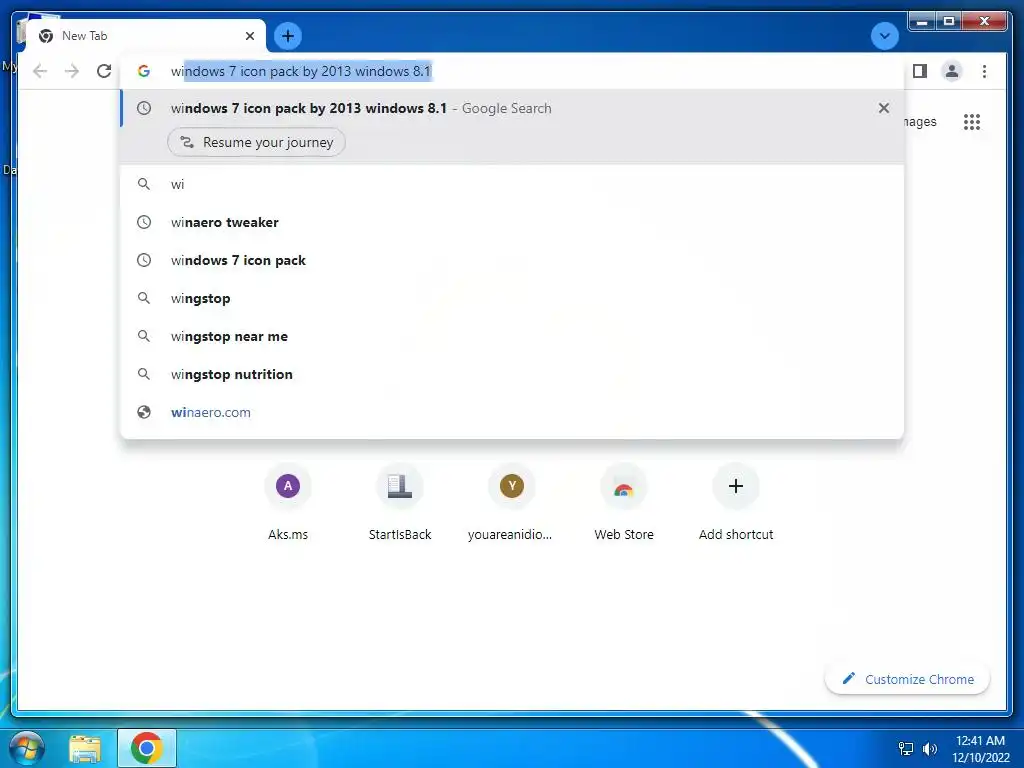
Task: Click magnifier icon beside 'wingstop near me'
Action: click(144, 336)
